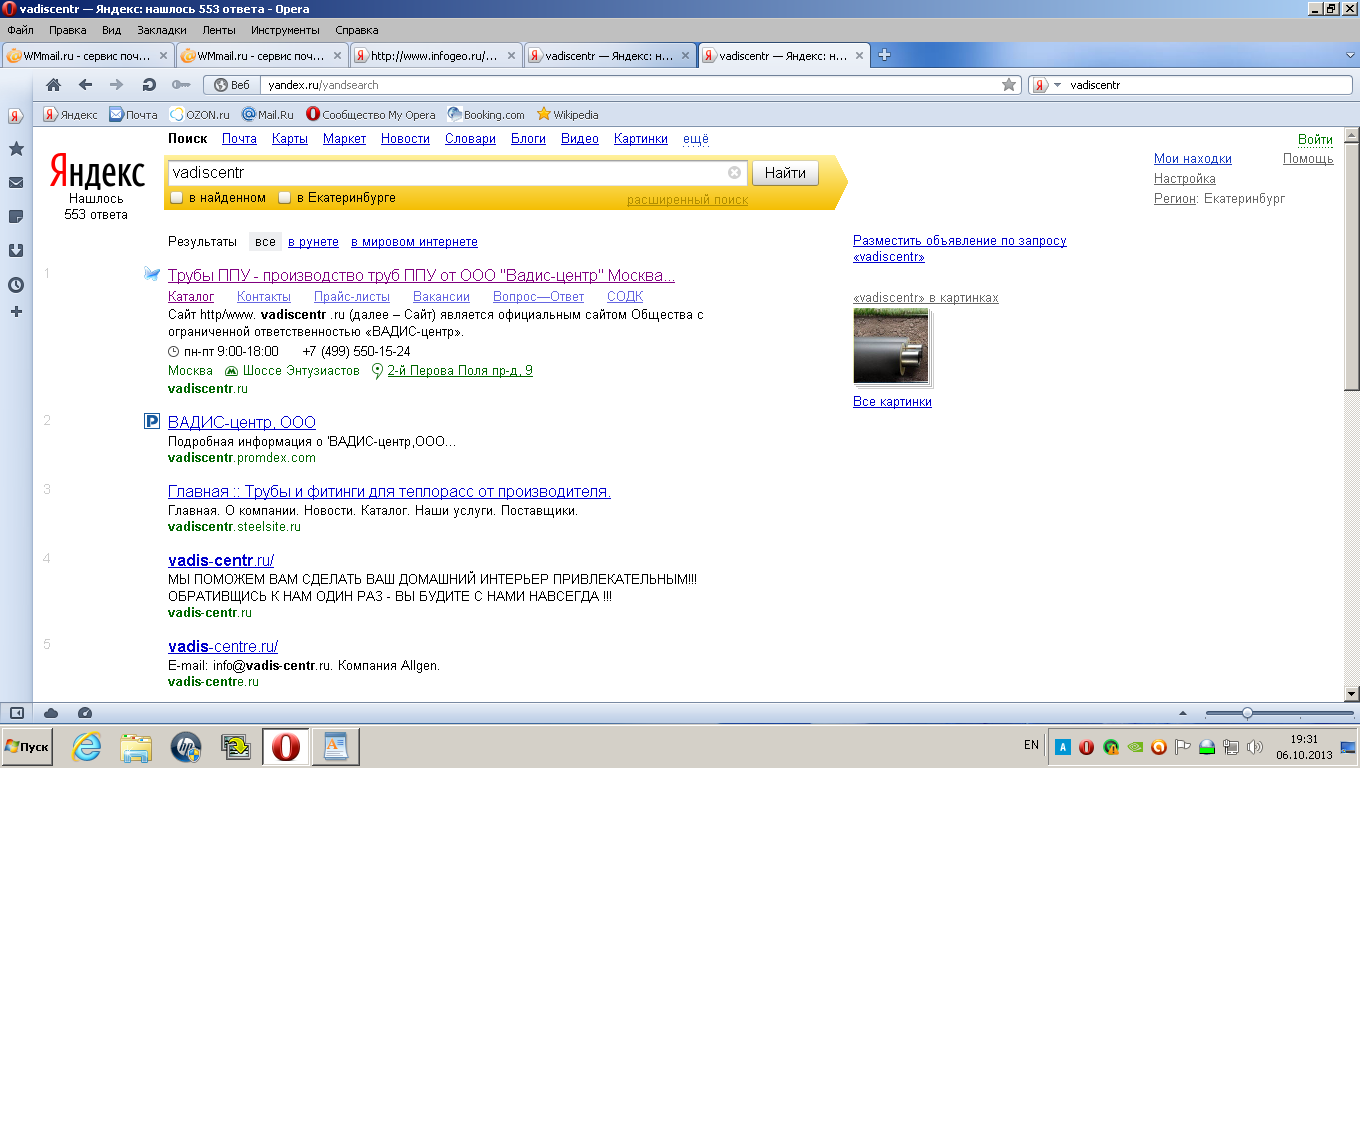
Task: Open 'Все картинки' link
Action: pyautogui.click(x=892, y=402)
